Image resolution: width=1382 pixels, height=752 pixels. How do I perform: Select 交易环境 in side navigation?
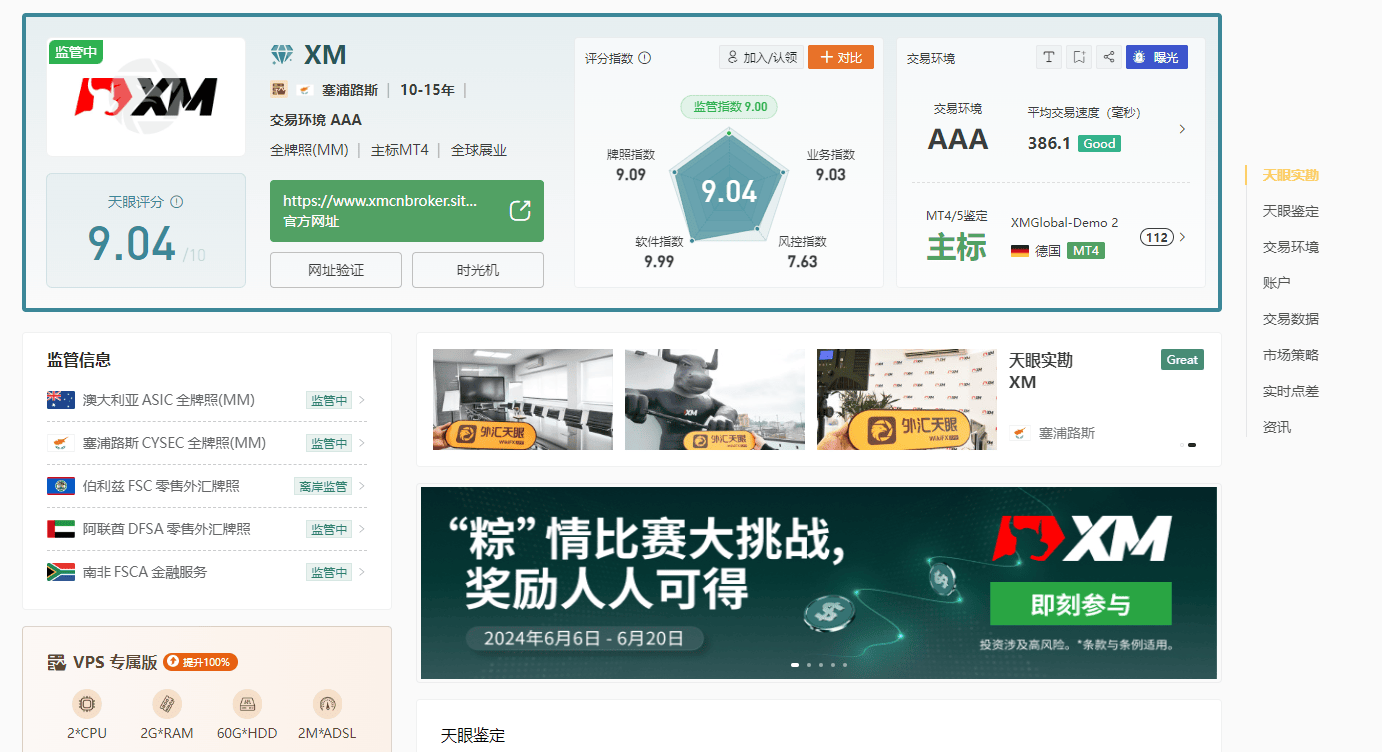click(x=1291, y=247)
